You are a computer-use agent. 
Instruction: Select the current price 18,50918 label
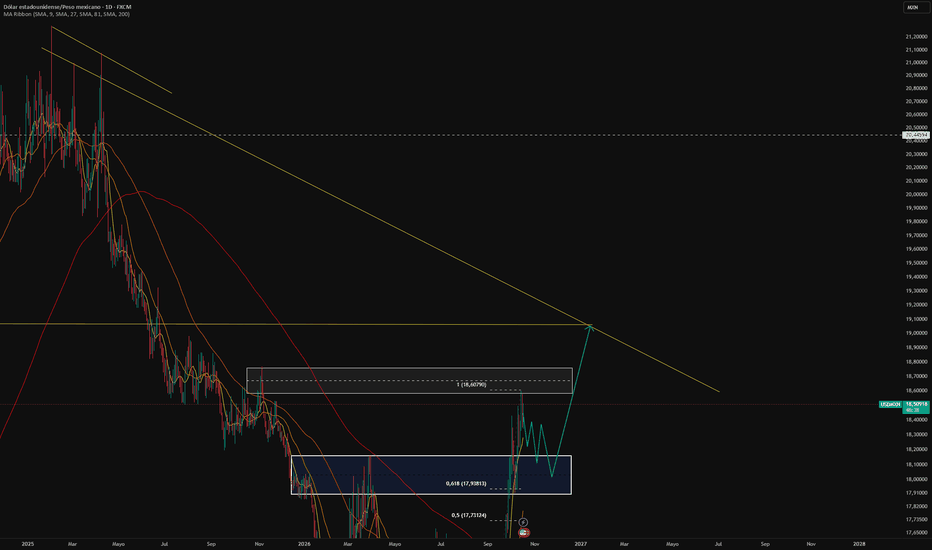tap(916, 407)
